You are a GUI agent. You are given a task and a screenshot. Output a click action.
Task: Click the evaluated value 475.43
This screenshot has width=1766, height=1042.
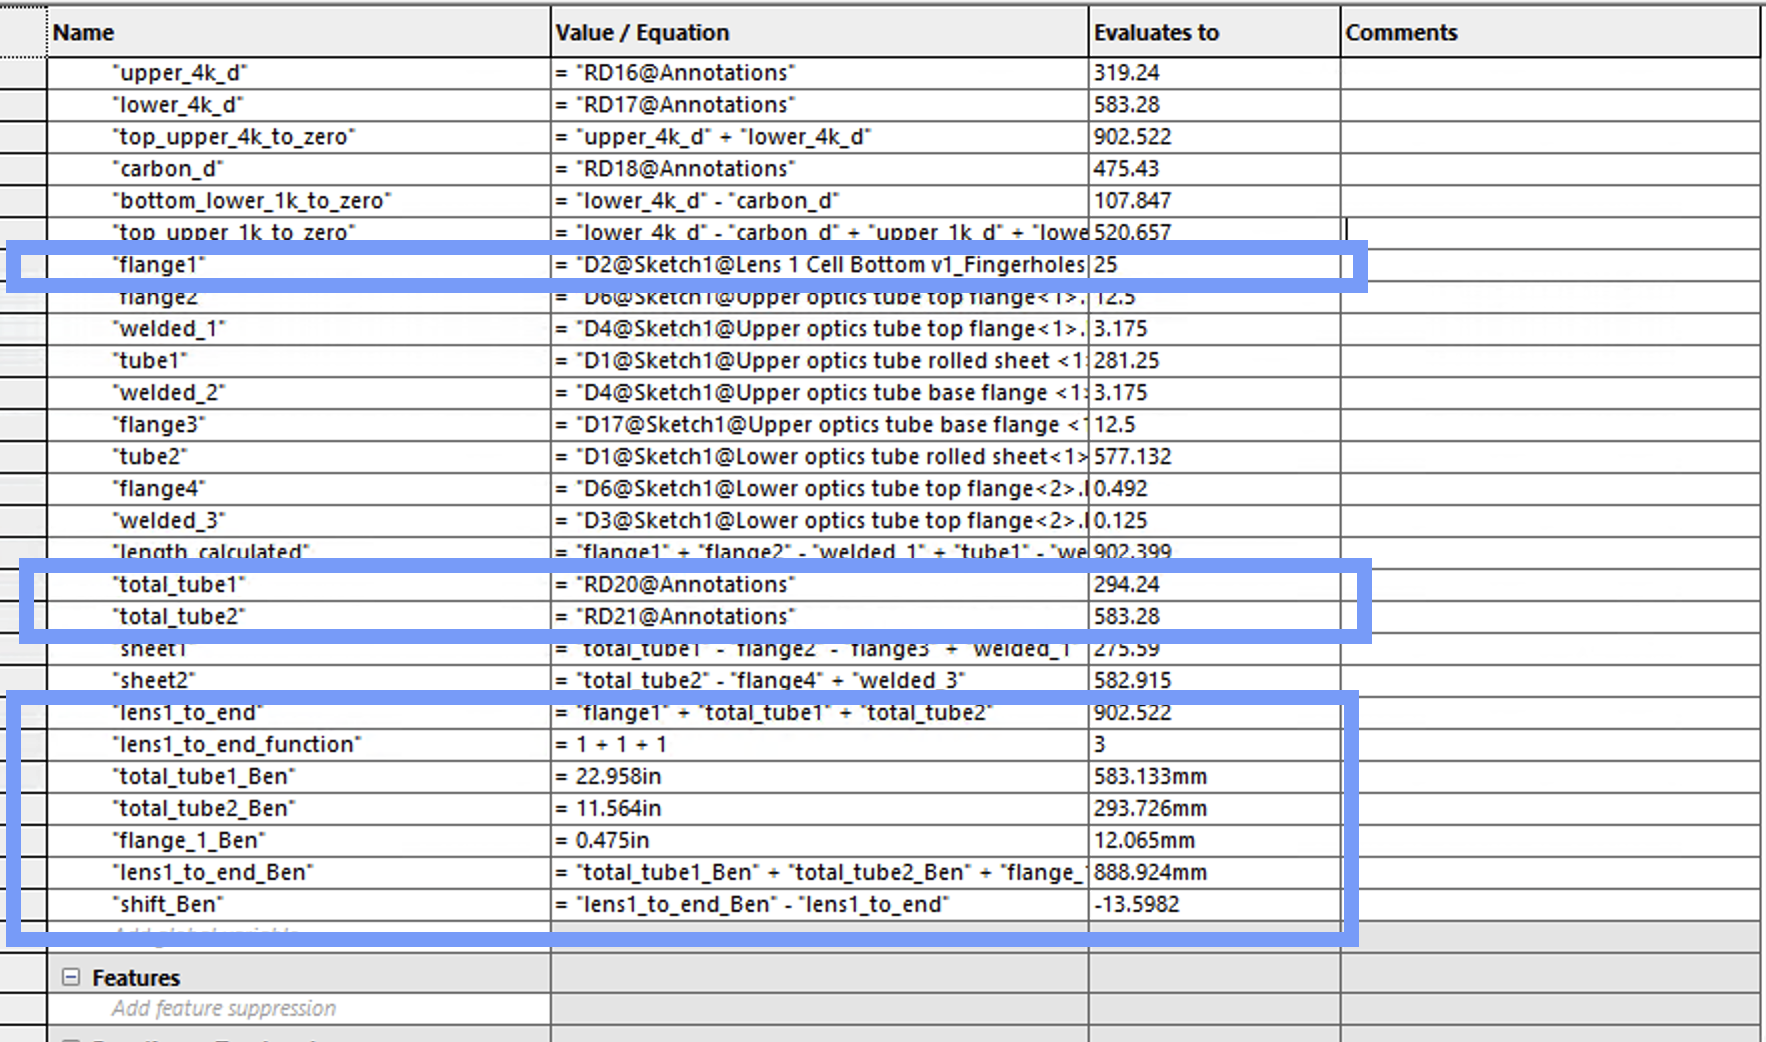click(x=1126, y=169)
